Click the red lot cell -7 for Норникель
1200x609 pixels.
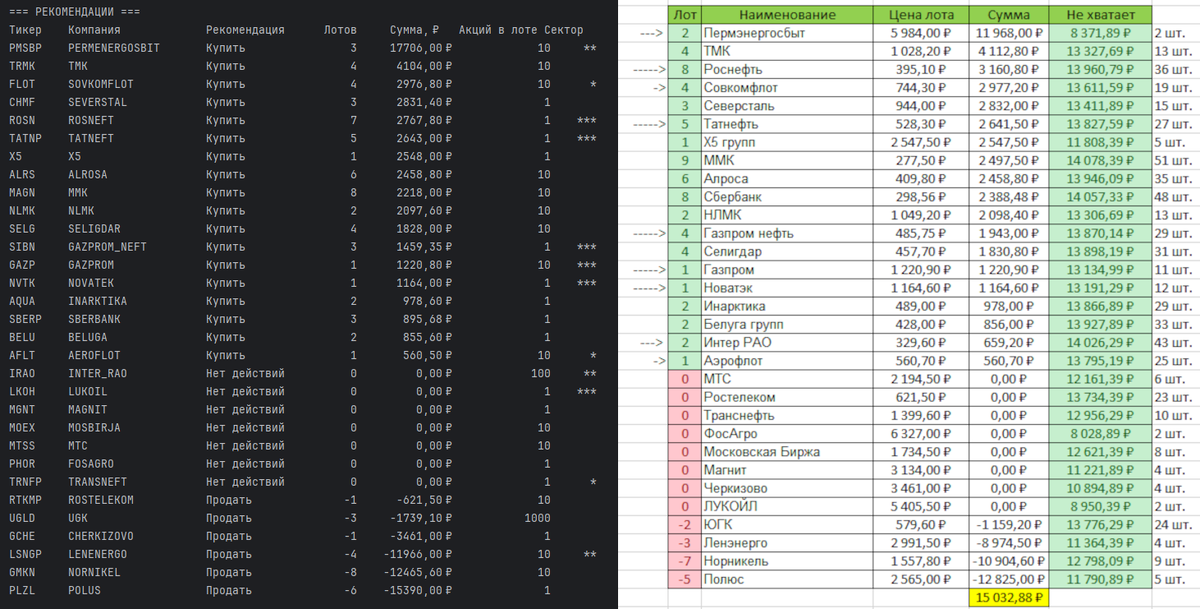coord(685,561)
